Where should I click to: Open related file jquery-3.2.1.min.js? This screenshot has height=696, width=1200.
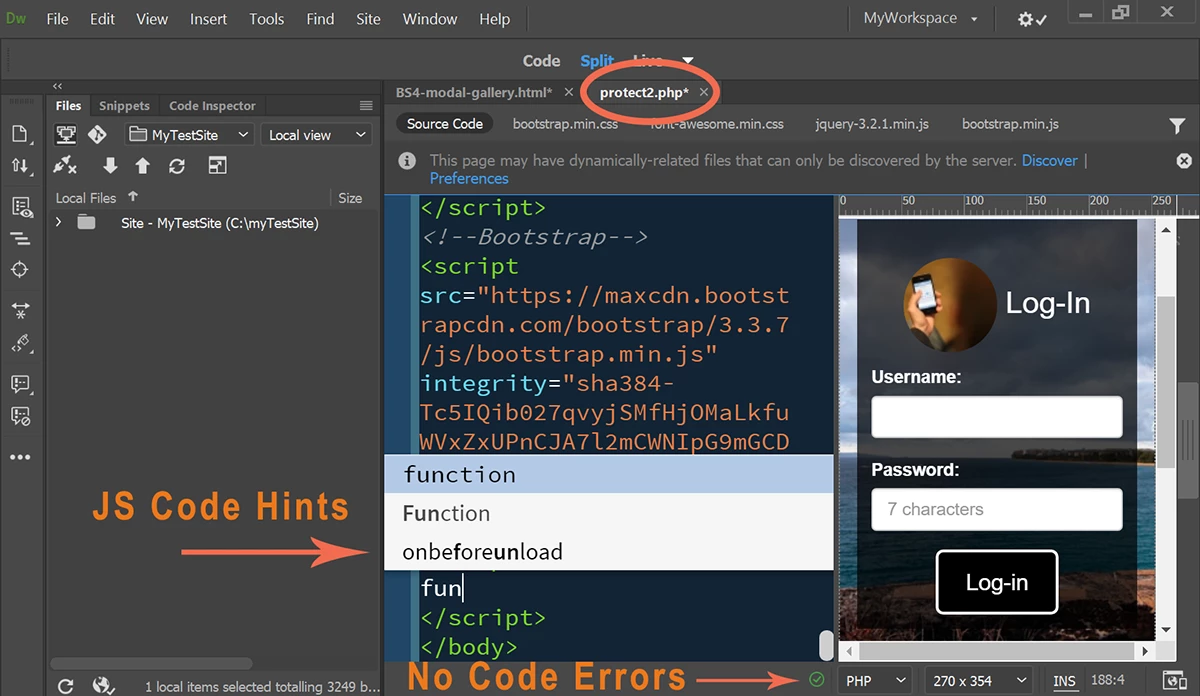tap(872, 124)
